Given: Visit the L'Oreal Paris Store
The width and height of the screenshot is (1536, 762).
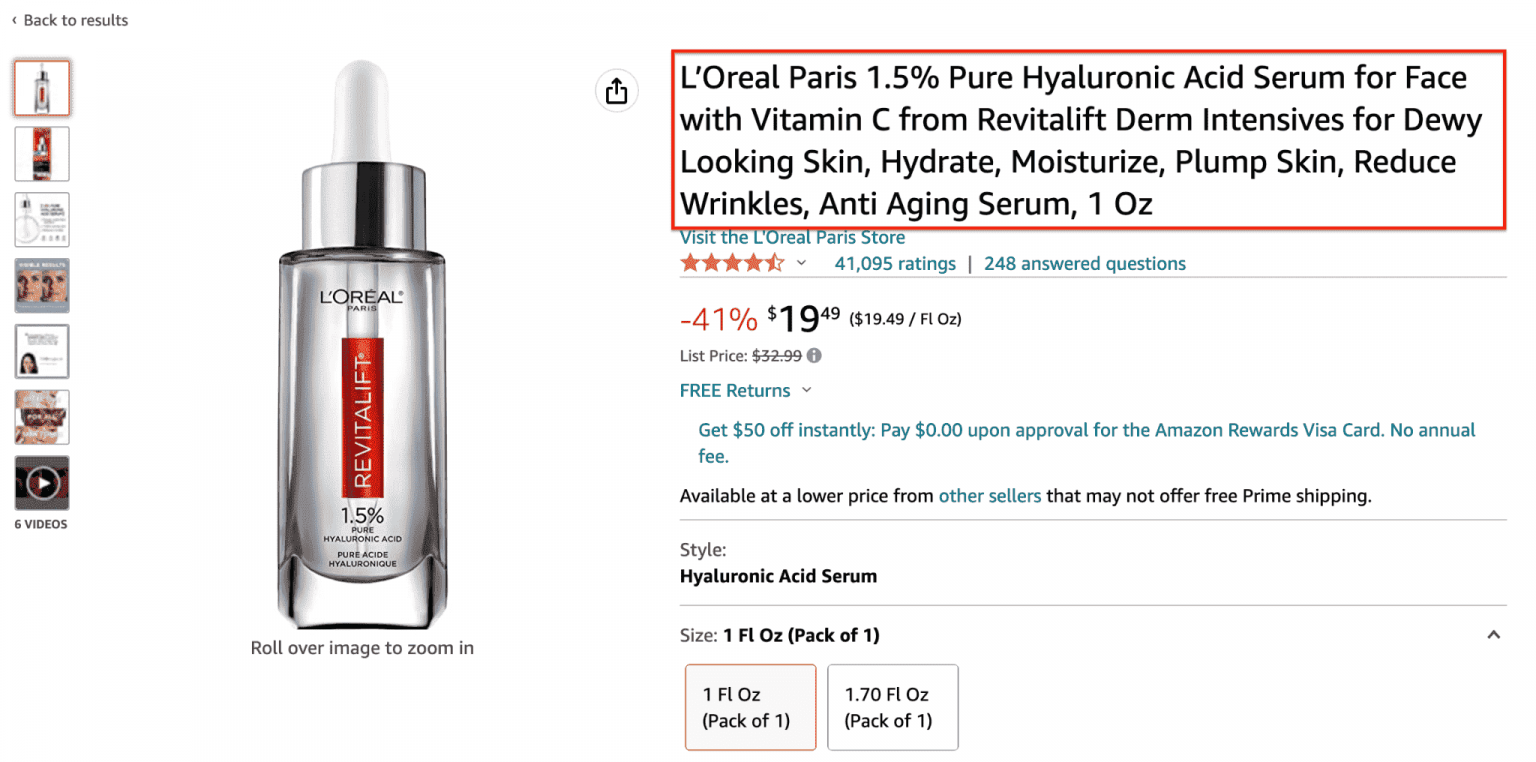Looking at the screenshot, I should coord(791,237).
